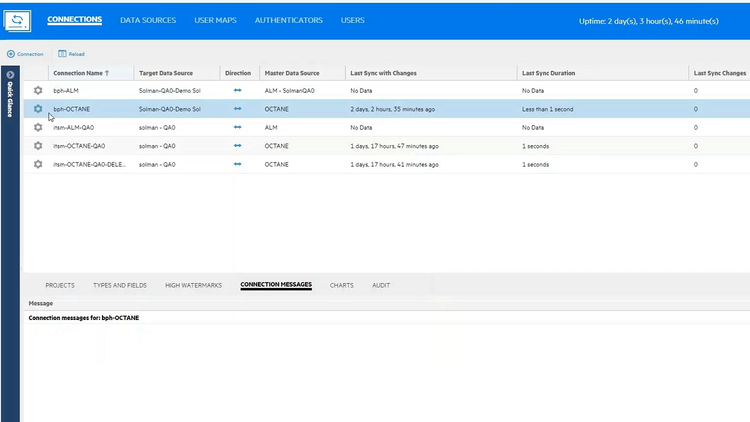The image size is (750, 422).
Task: Click the Reload button
Action: [x=71, y=54]
